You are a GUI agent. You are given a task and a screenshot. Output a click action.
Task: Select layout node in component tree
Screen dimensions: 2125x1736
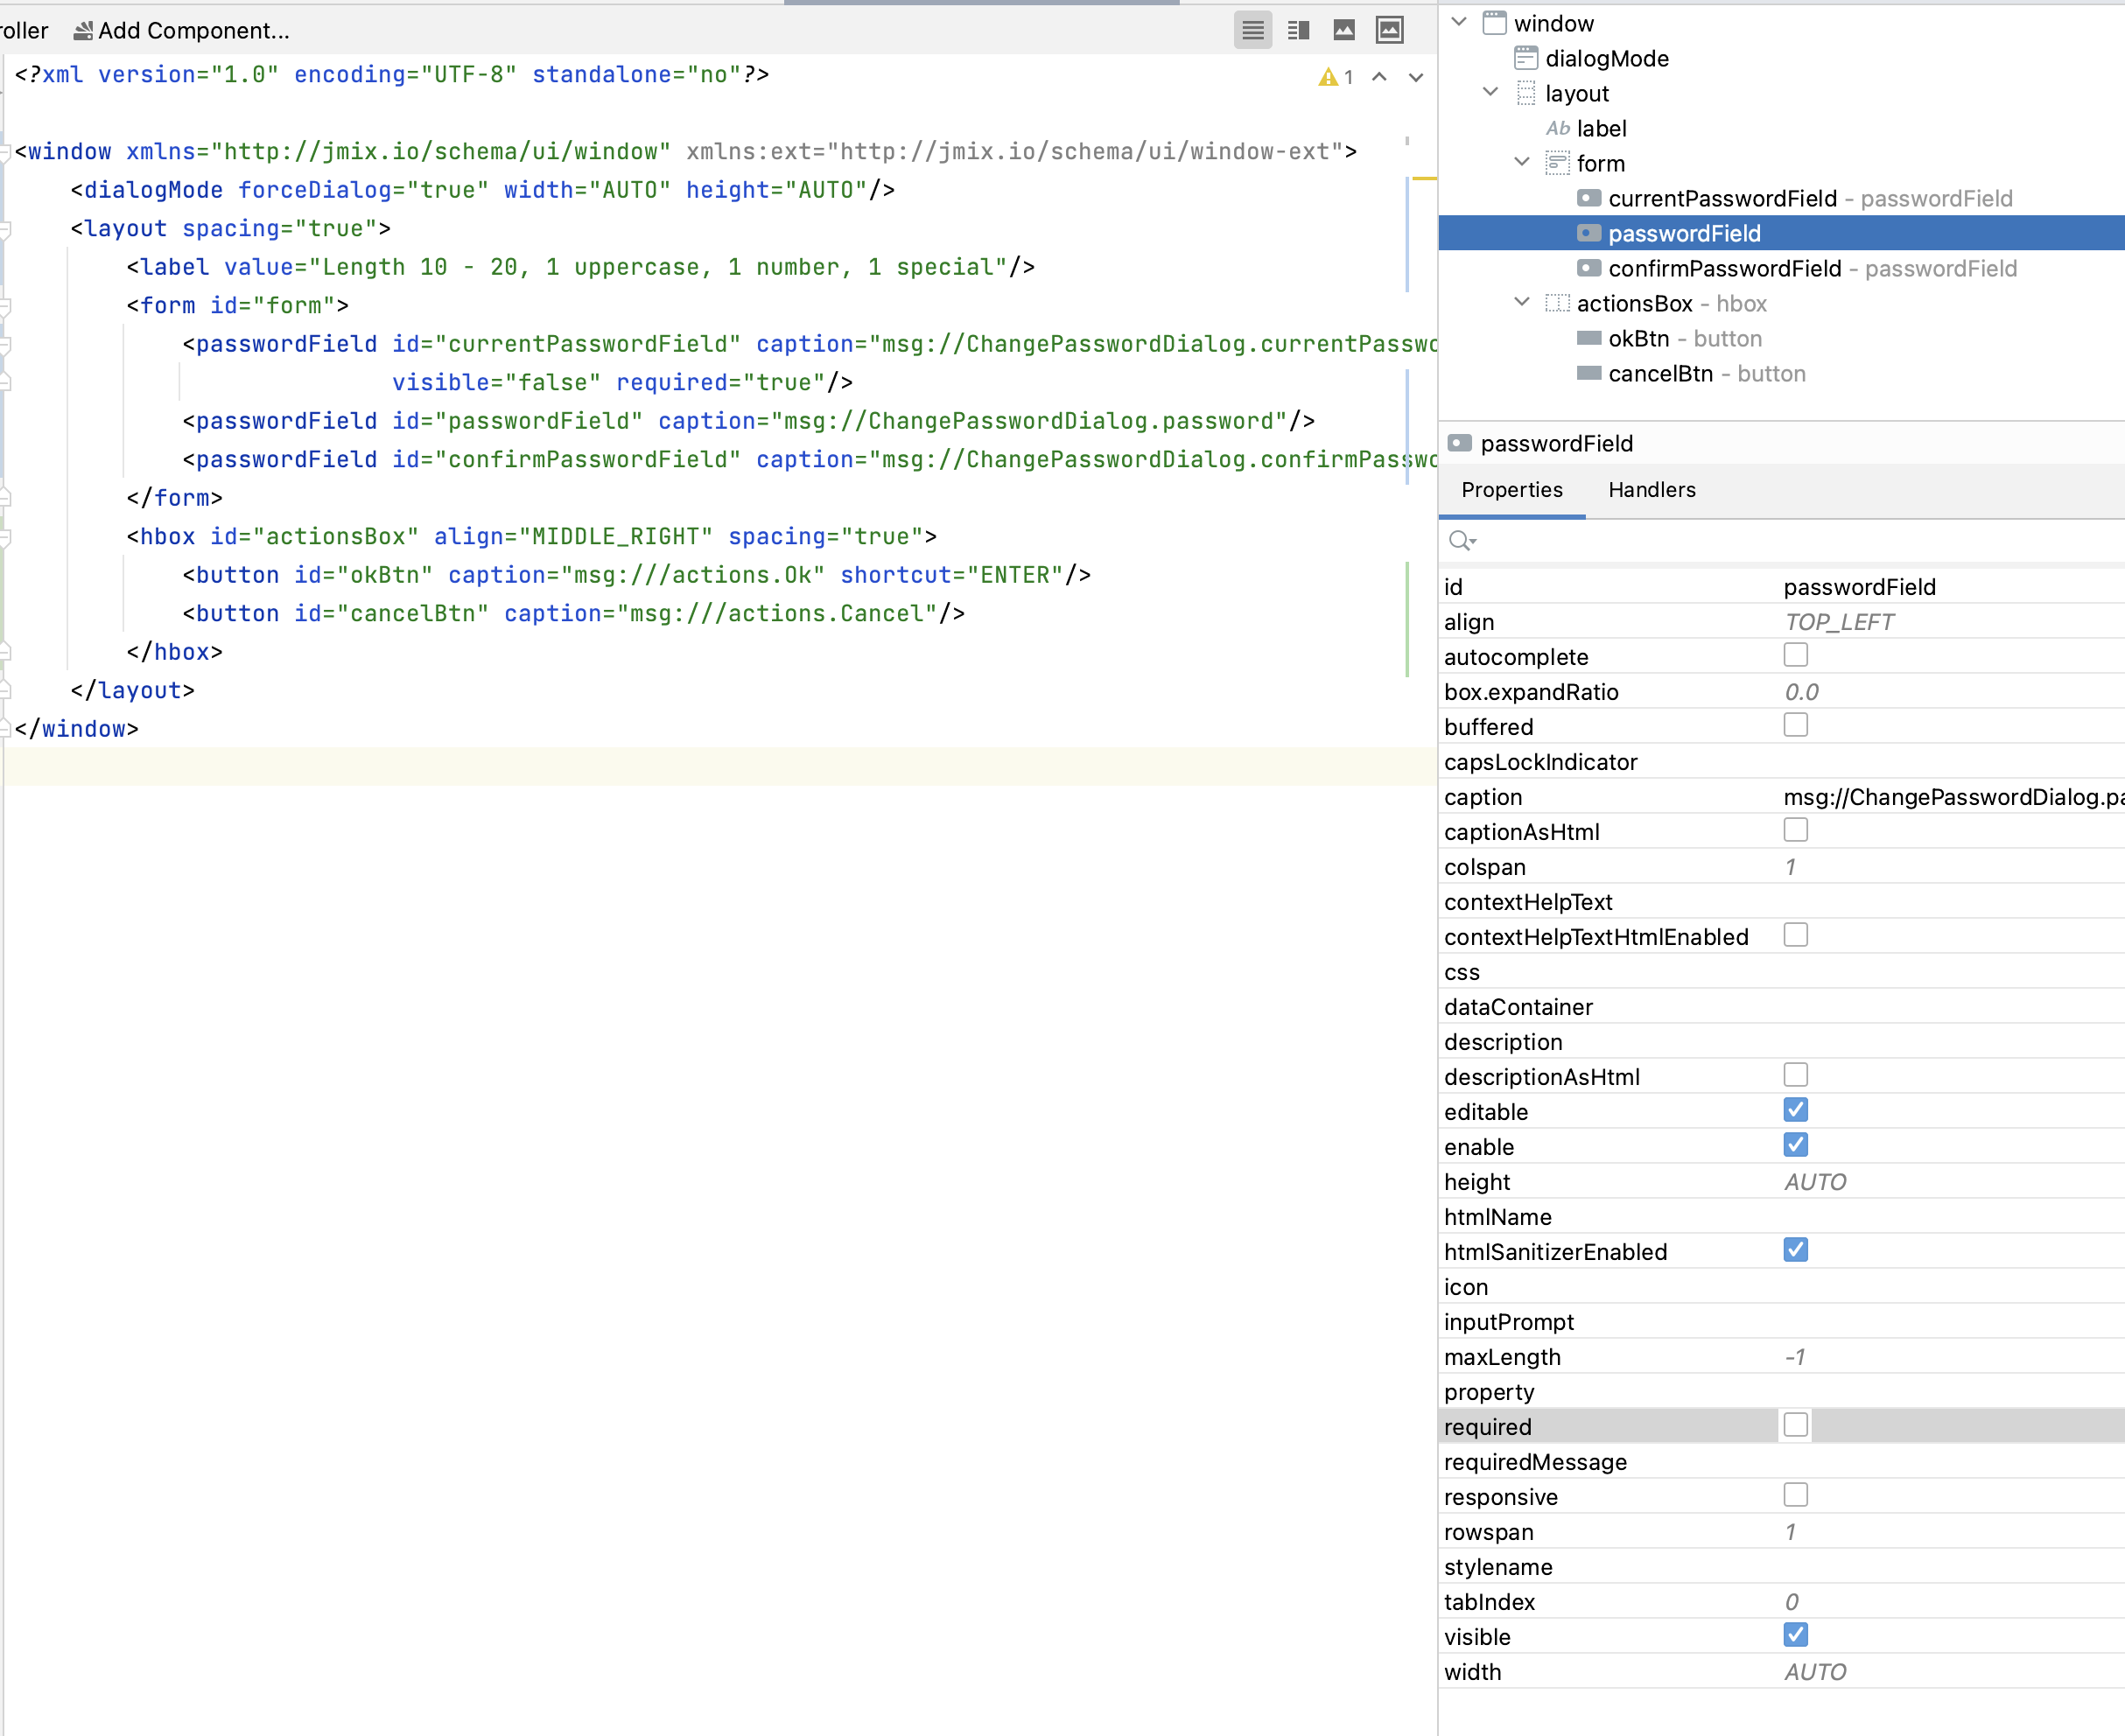pyautogui.click(x=1577, y=93)
